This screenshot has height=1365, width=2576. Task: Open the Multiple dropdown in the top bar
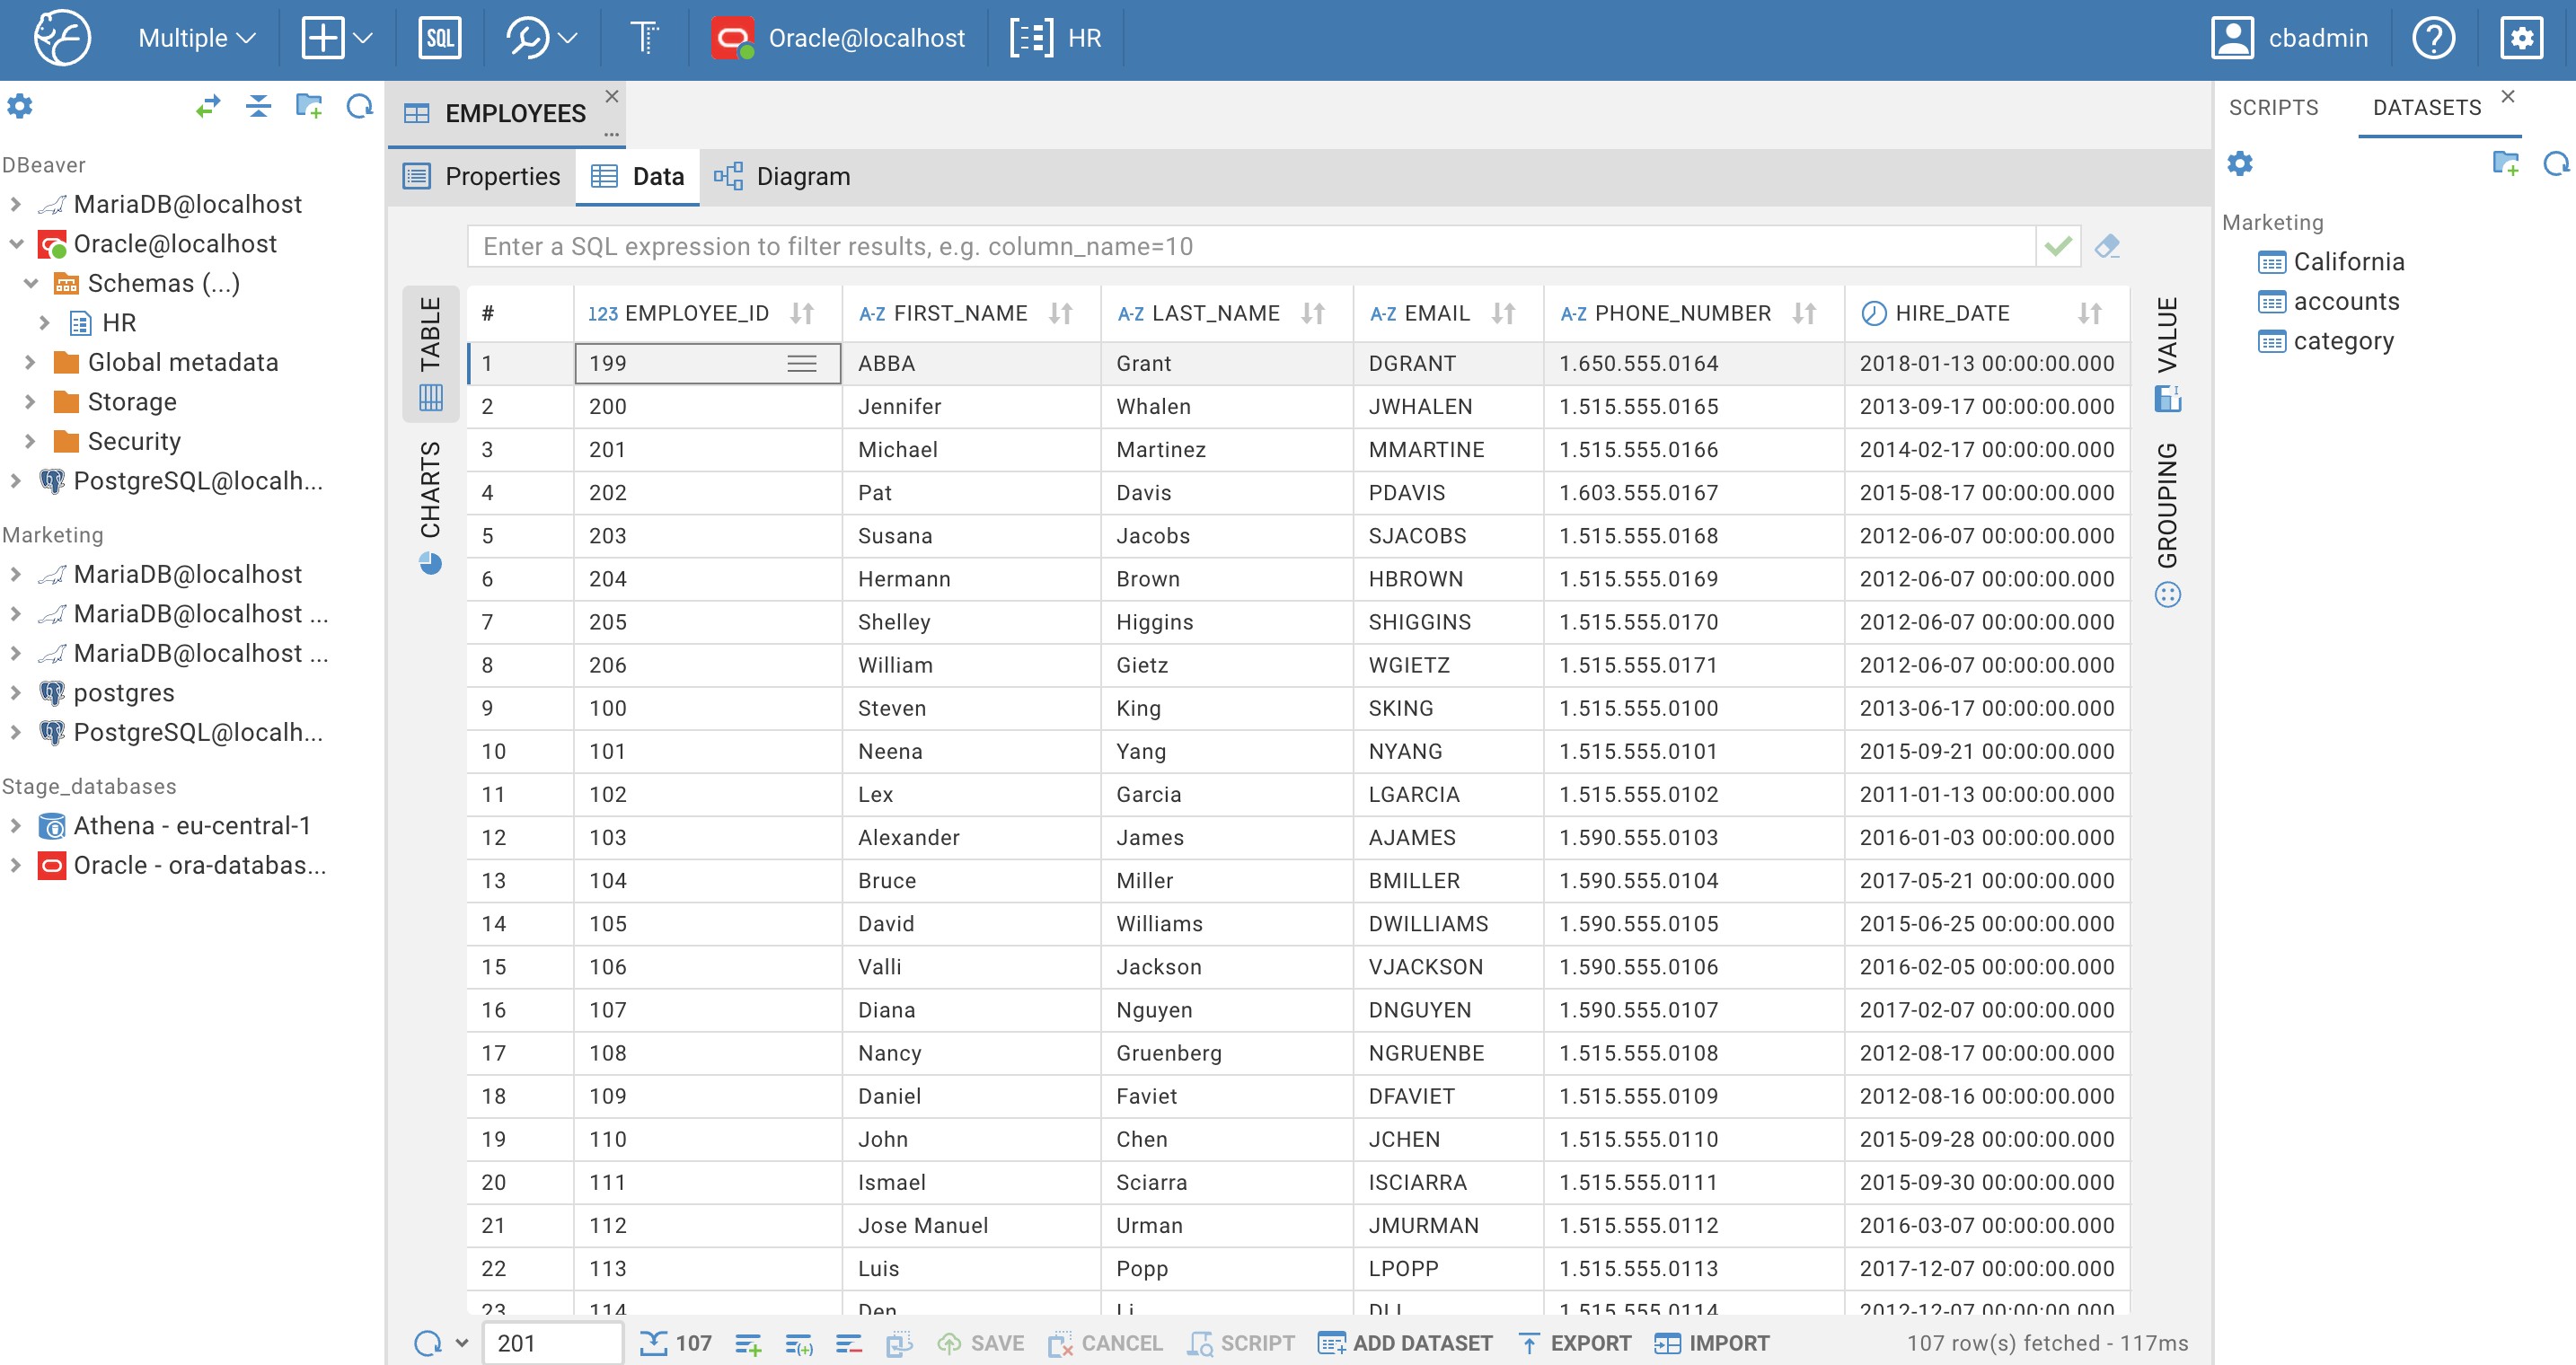click(197, 38)
